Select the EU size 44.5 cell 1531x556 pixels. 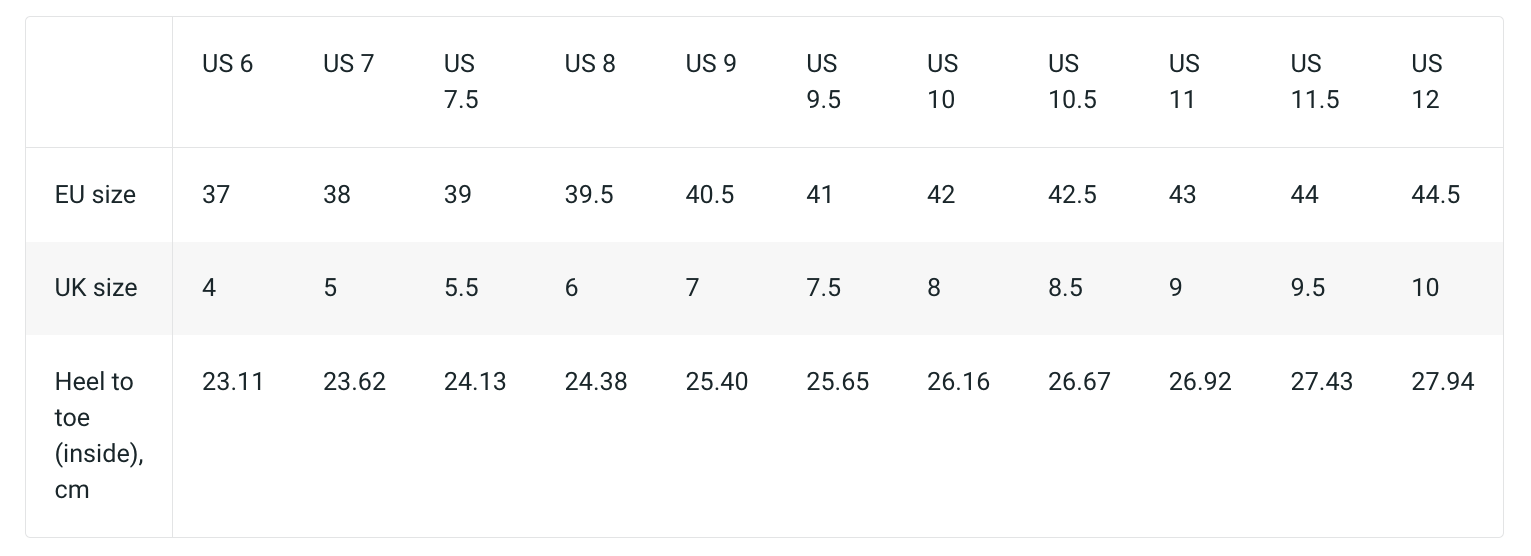1435,195
